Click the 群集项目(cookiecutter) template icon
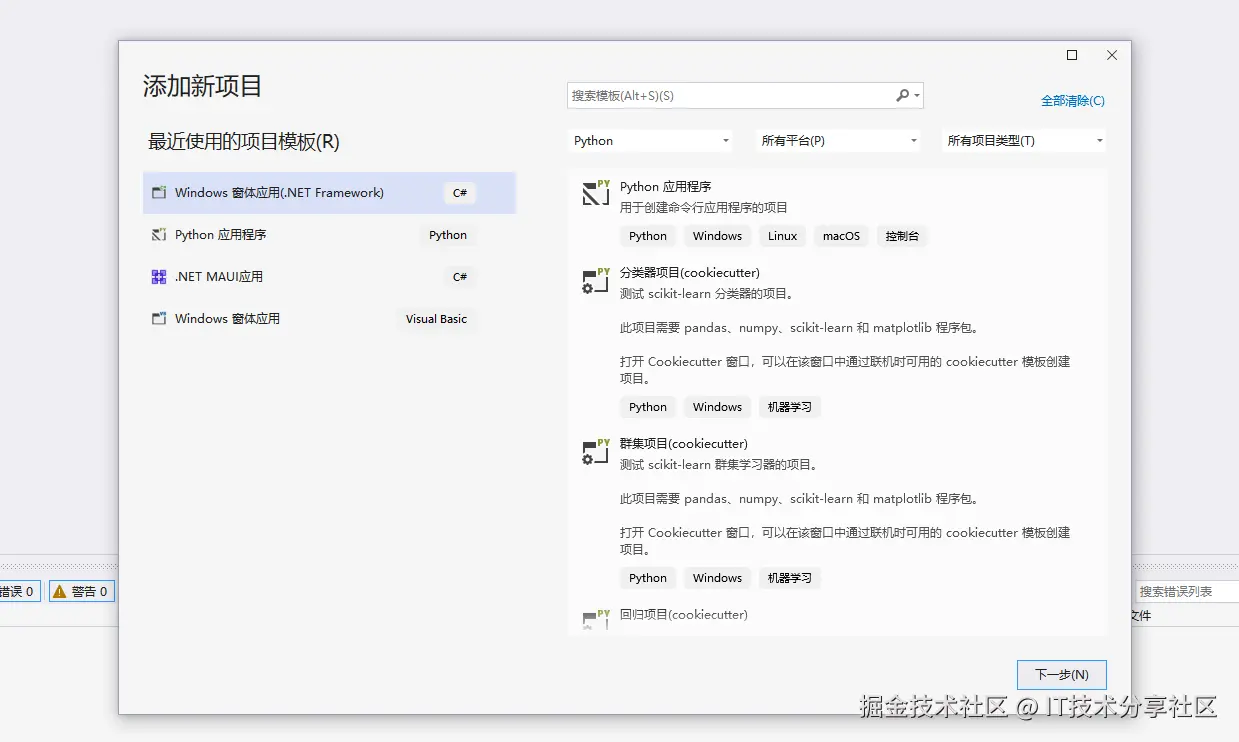The height and width of the screenshot is (742, 1239). pyautogui.click(x=596, y=451)
